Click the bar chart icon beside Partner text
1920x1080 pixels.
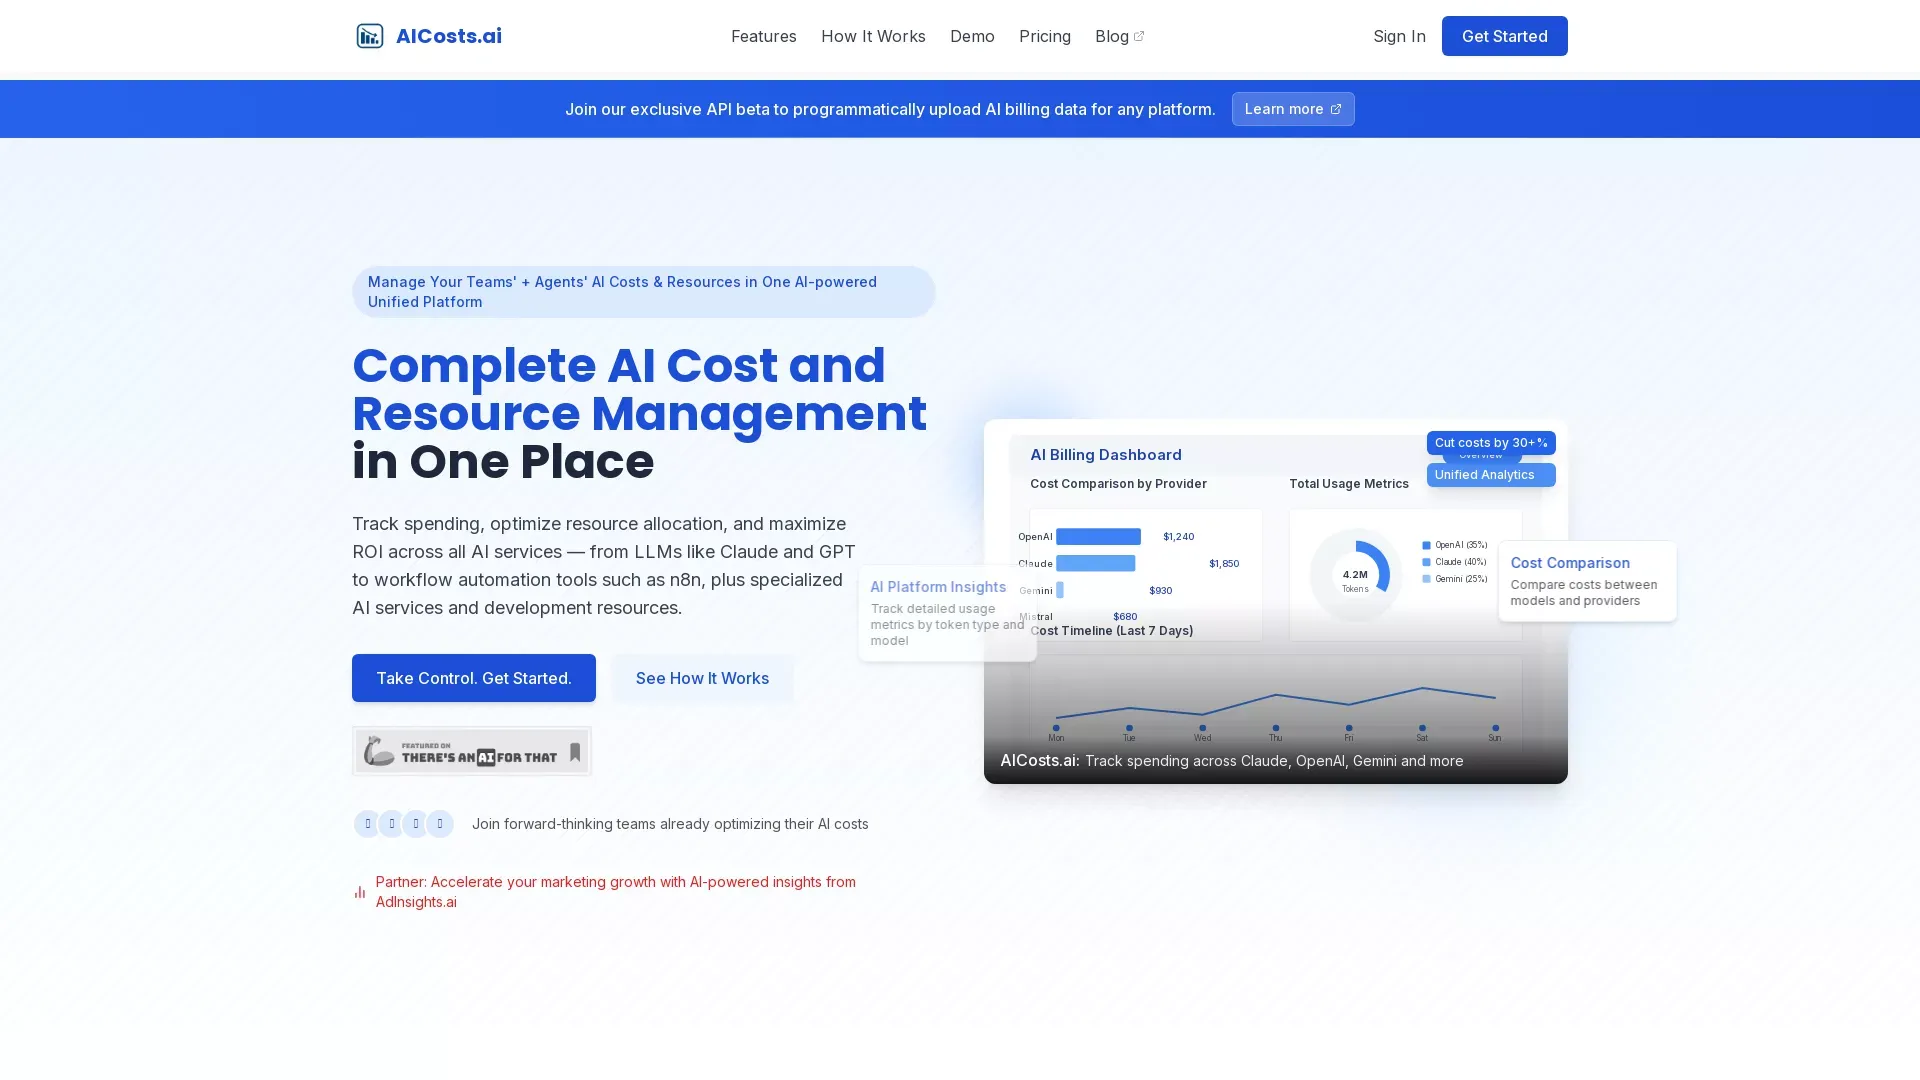coord(360,891)
